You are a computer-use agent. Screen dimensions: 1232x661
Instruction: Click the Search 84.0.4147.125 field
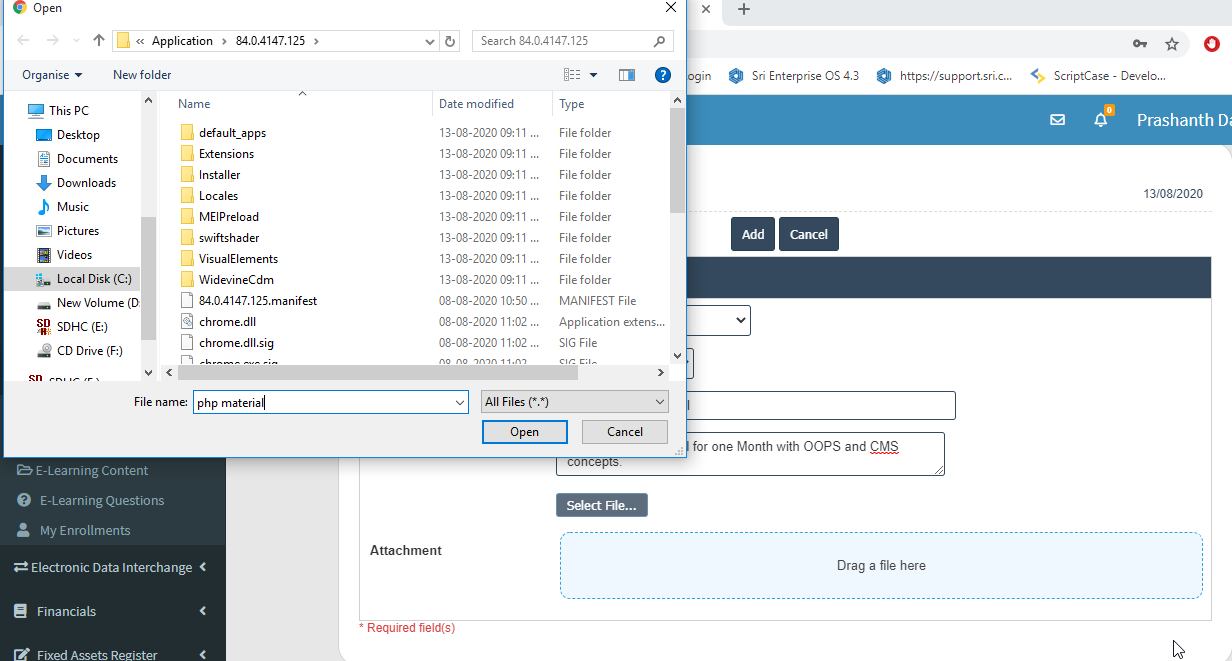(x=565, y=41)
